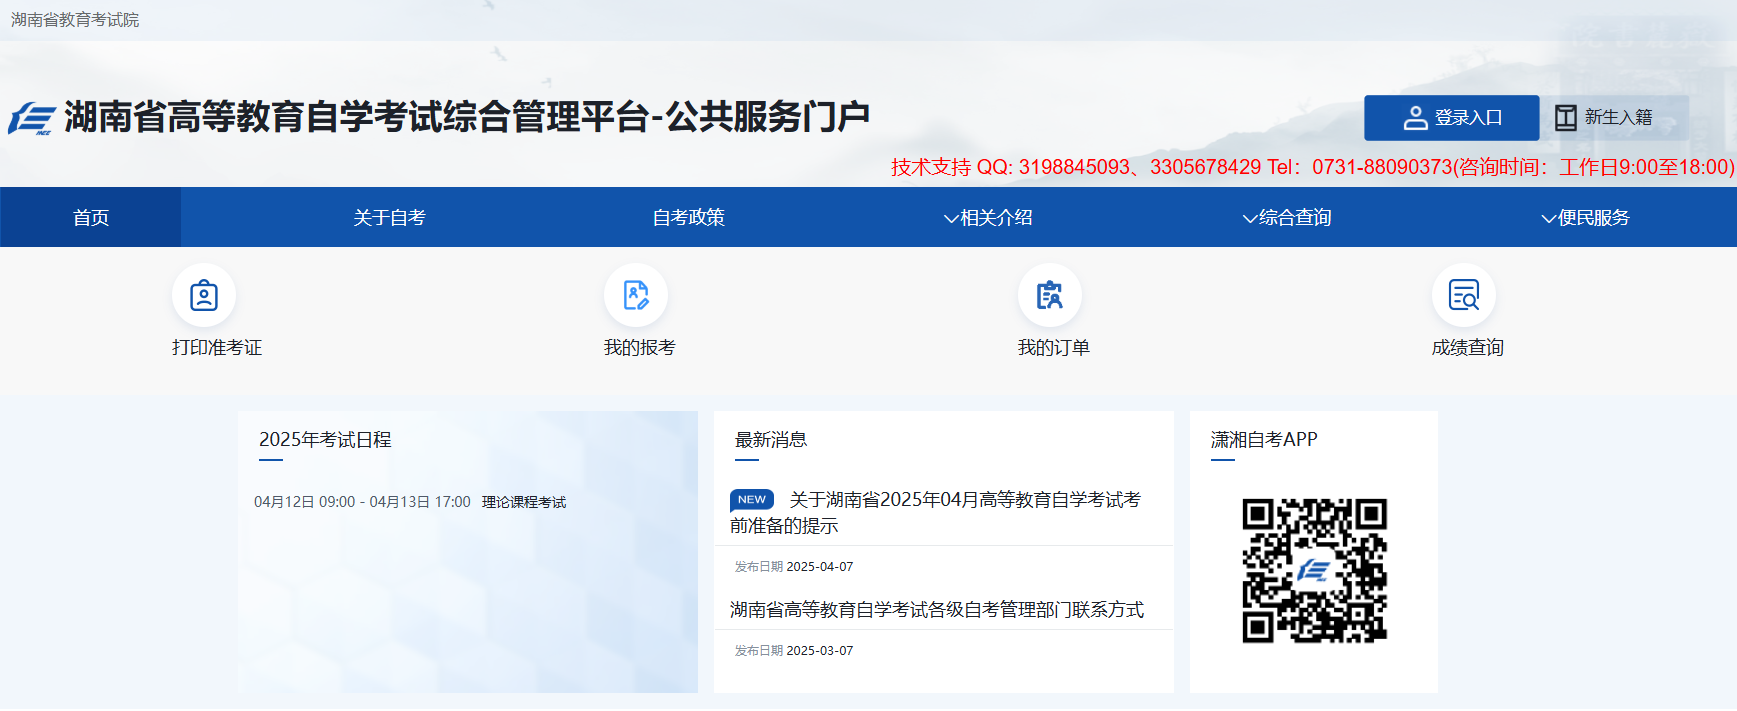
Task: Click the 打印准考证 clipboard icon
Action: [x=204, y=296]
